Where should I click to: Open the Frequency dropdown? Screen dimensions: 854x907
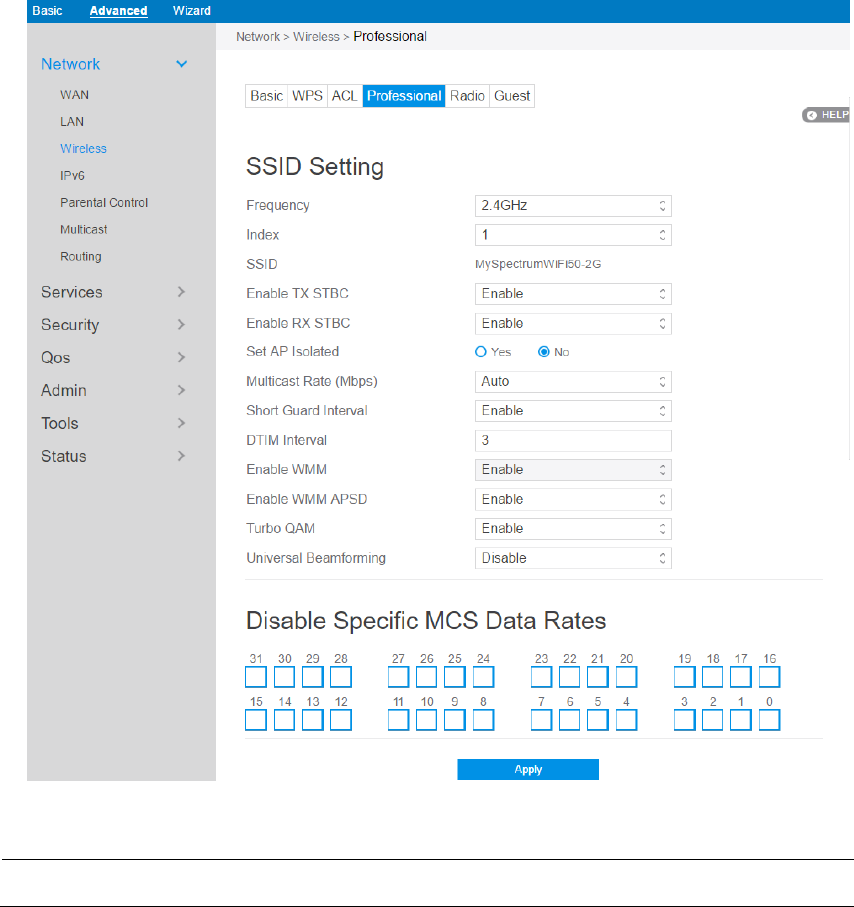click(x=572, y=206)
